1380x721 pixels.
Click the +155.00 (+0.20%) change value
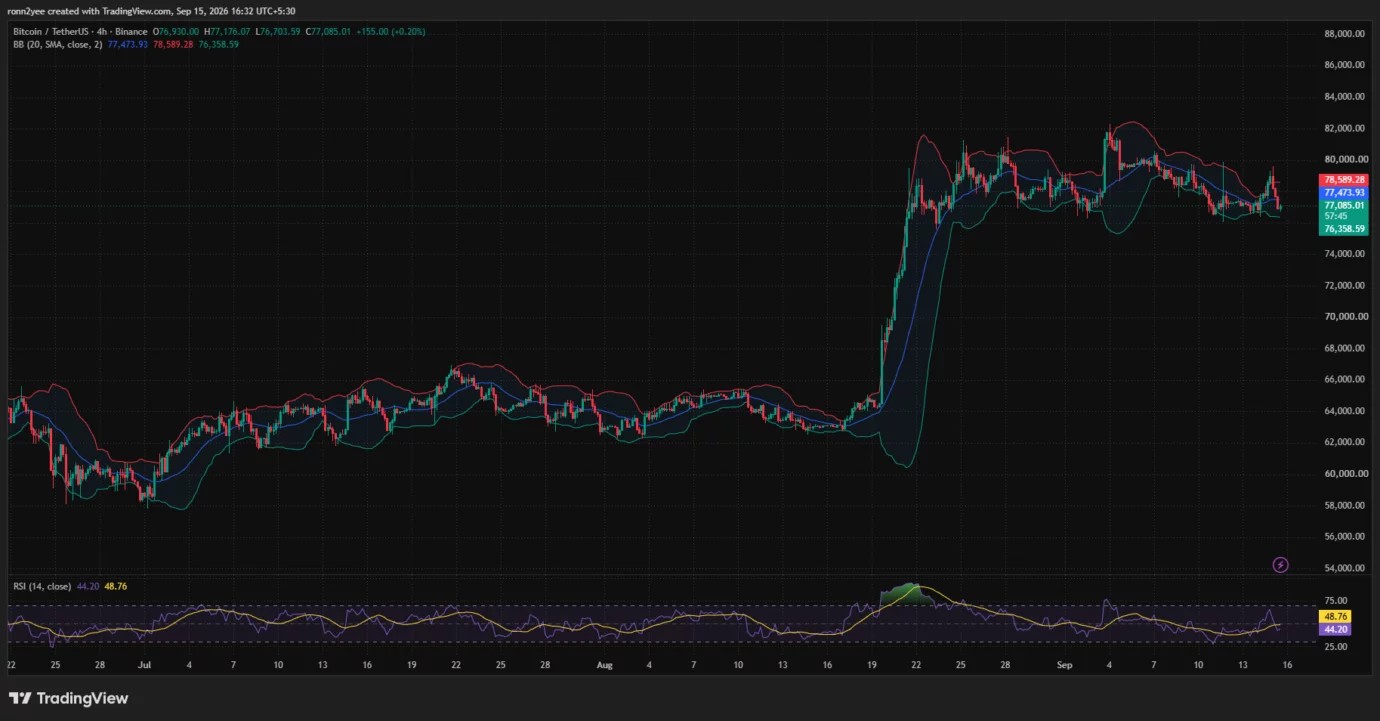[391, 32]
